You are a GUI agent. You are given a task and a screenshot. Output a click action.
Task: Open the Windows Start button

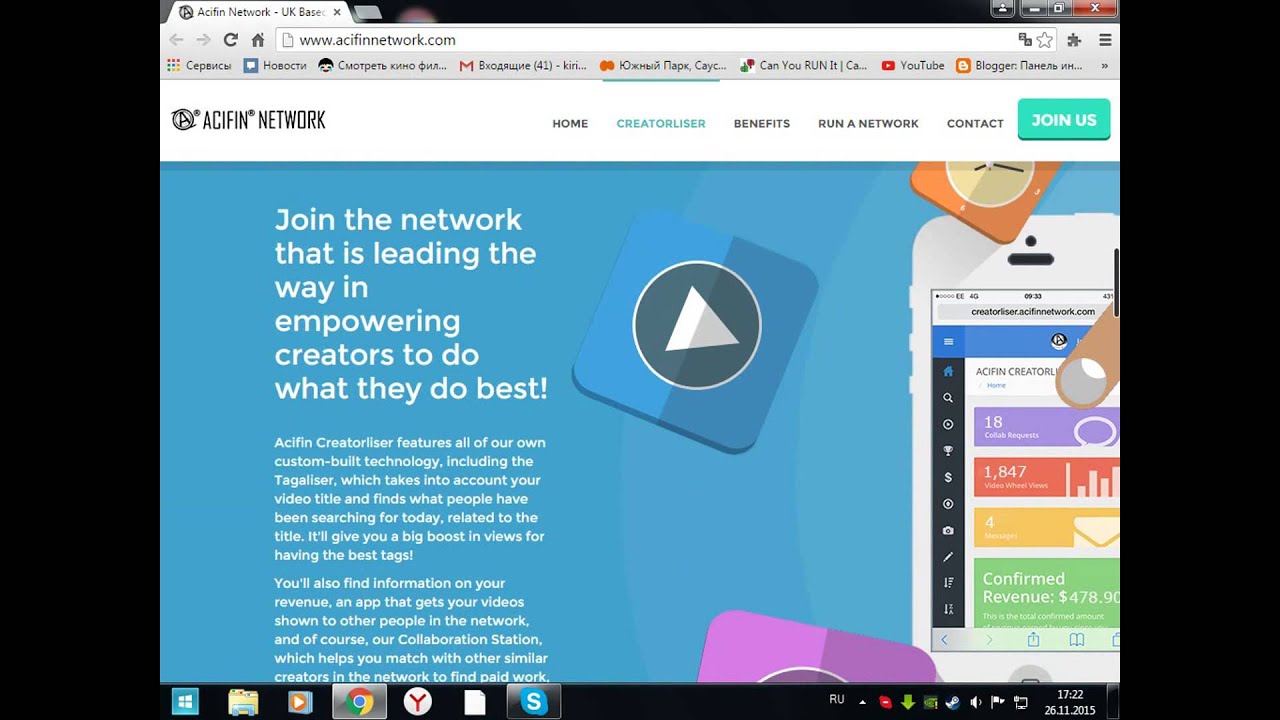(185, 702)
